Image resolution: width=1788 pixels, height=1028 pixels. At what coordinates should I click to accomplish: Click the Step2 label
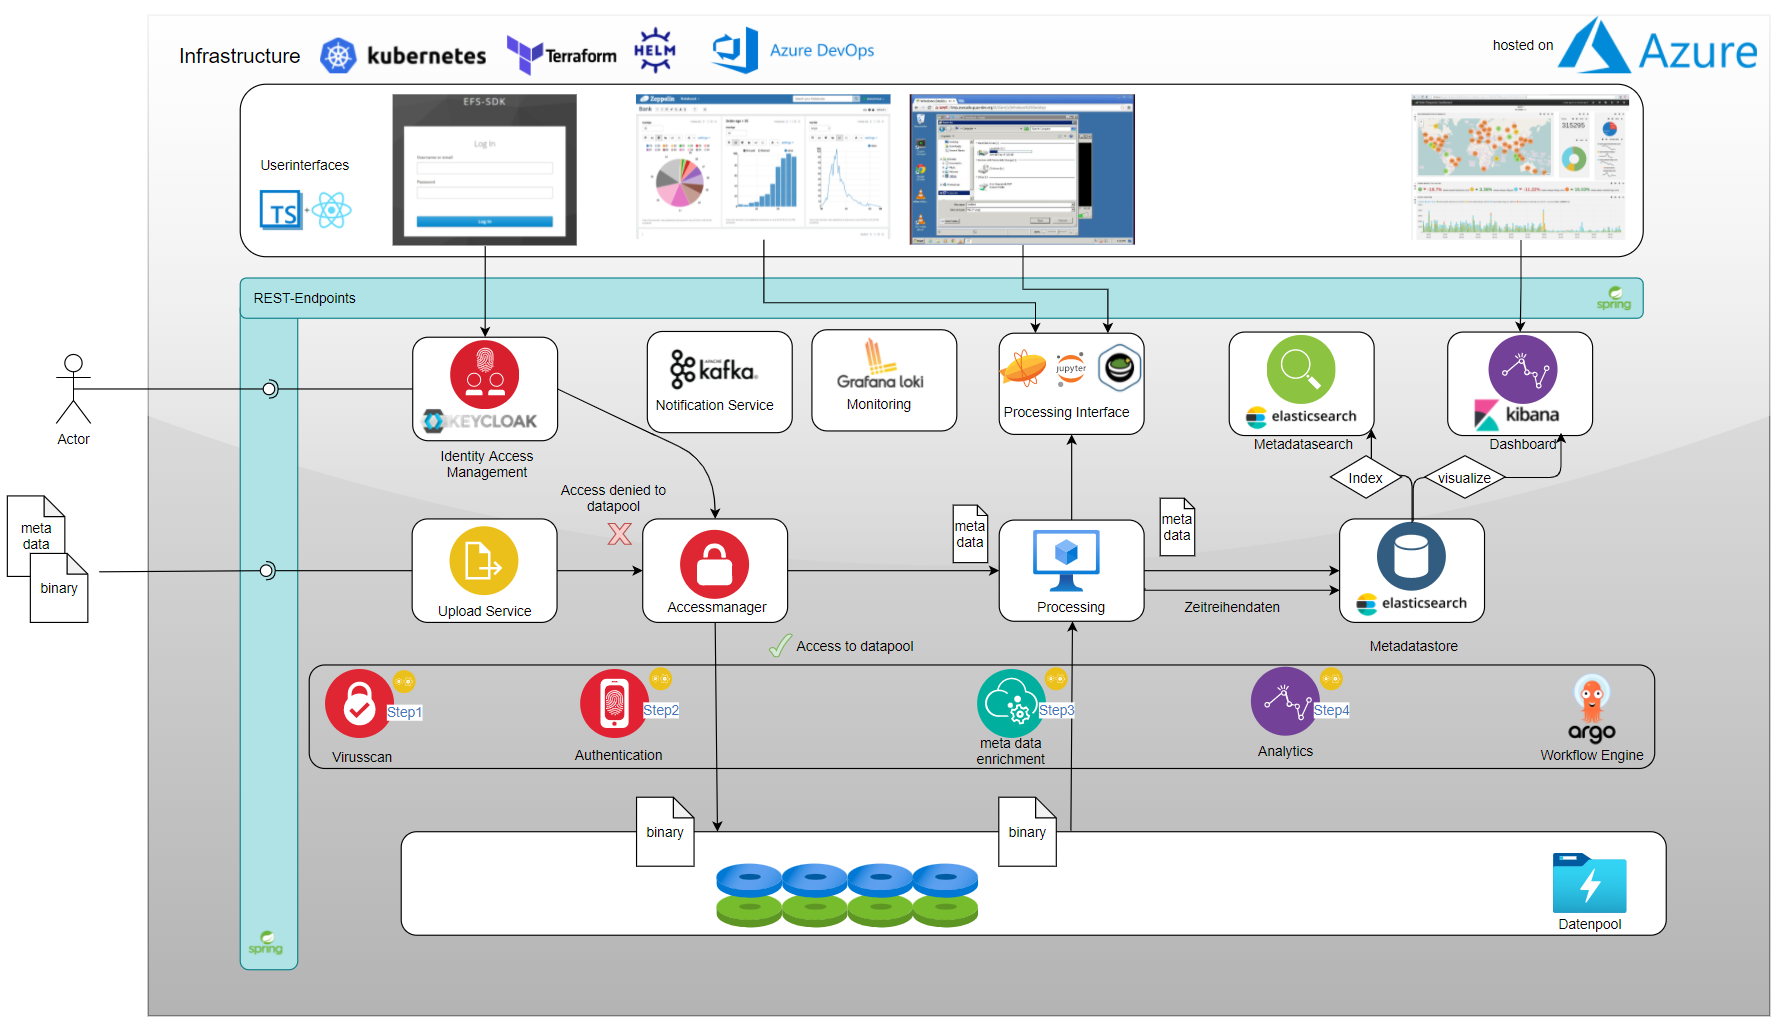click(661, 710)
